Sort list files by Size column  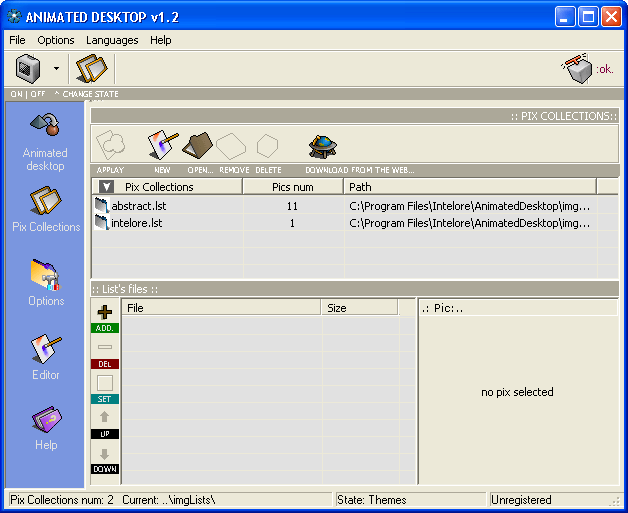359,308
